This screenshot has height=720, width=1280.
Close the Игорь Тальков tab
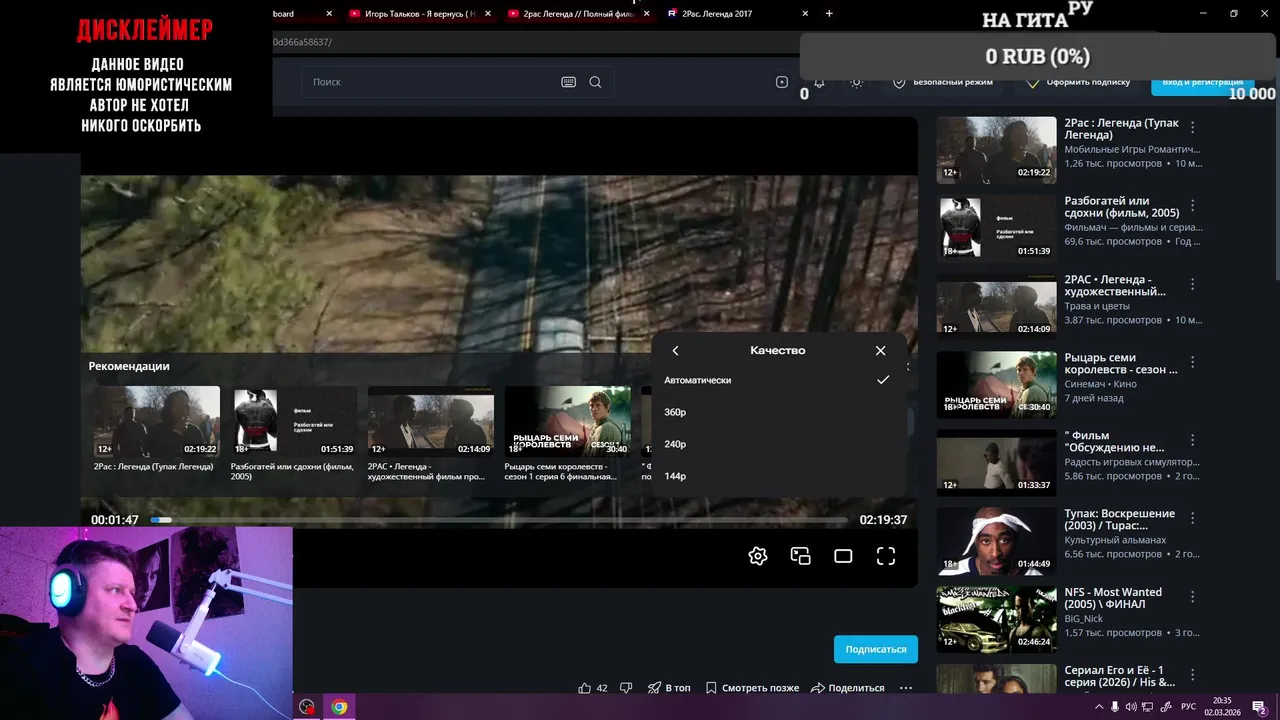coord(487,14)
